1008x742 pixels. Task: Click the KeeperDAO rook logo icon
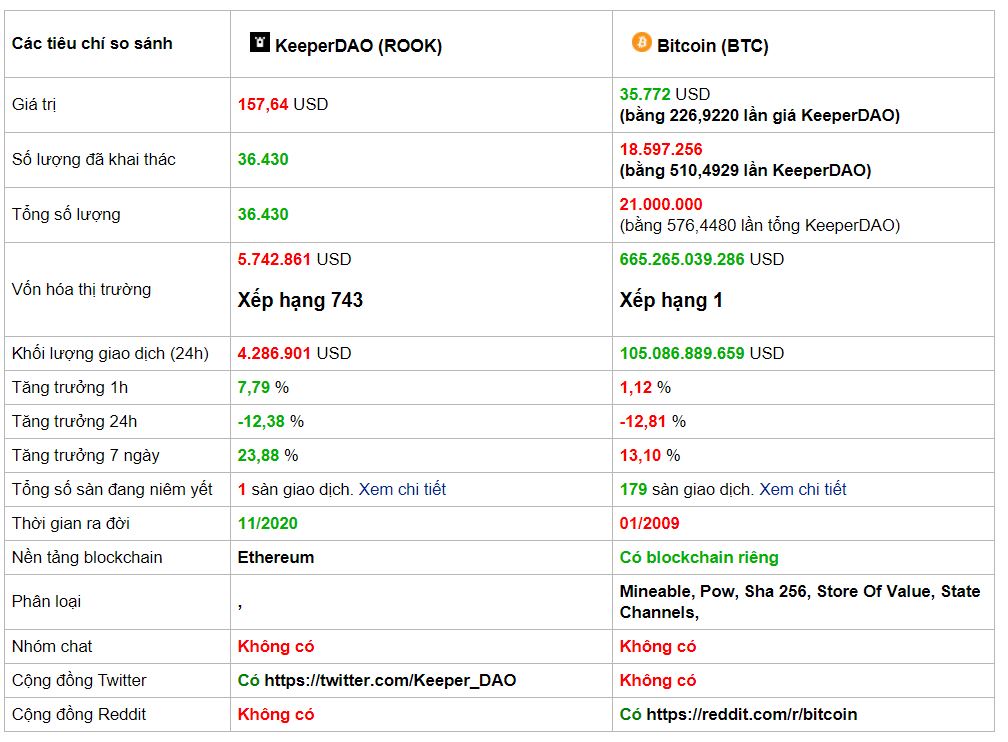(x=260, y=43)
